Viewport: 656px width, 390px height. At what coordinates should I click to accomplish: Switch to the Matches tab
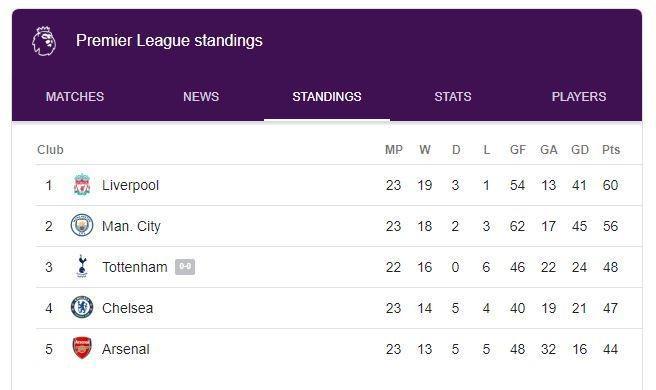pos(75,97)
